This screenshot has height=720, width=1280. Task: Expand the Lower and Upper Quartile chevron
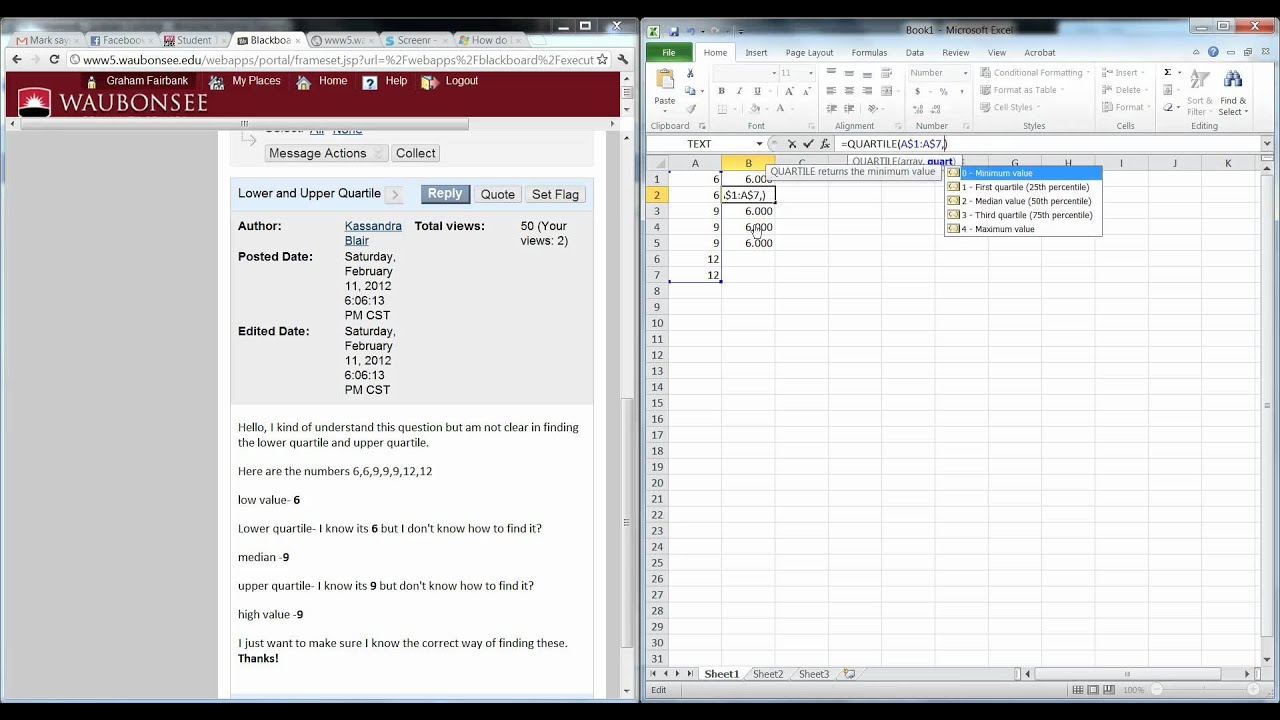coord(394,195)
